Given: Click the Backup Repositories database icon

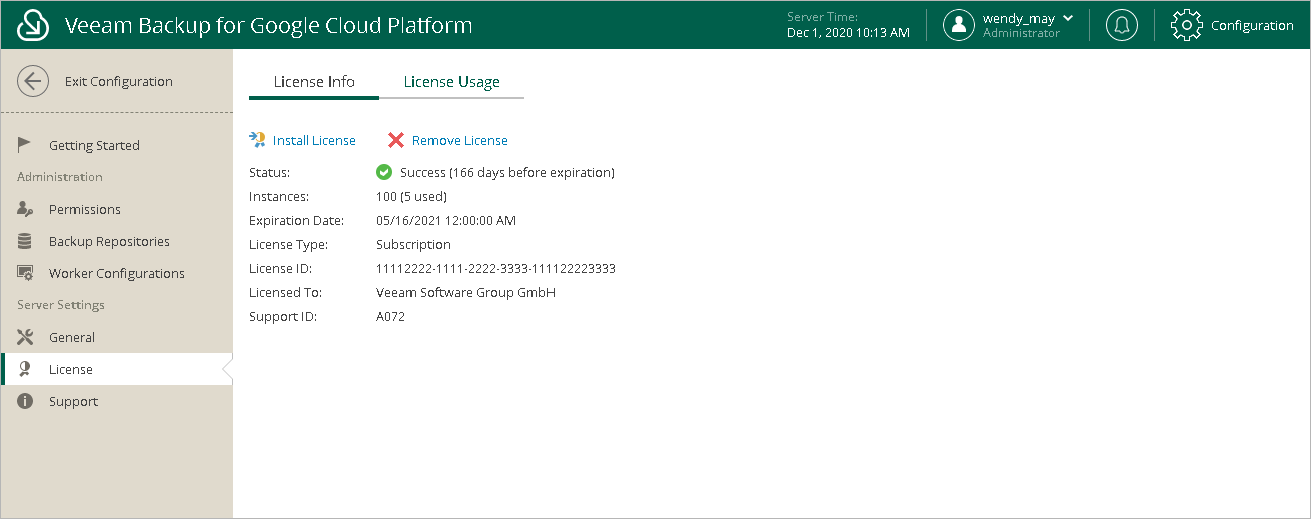Looking at the screenshot, I should 25,241.
